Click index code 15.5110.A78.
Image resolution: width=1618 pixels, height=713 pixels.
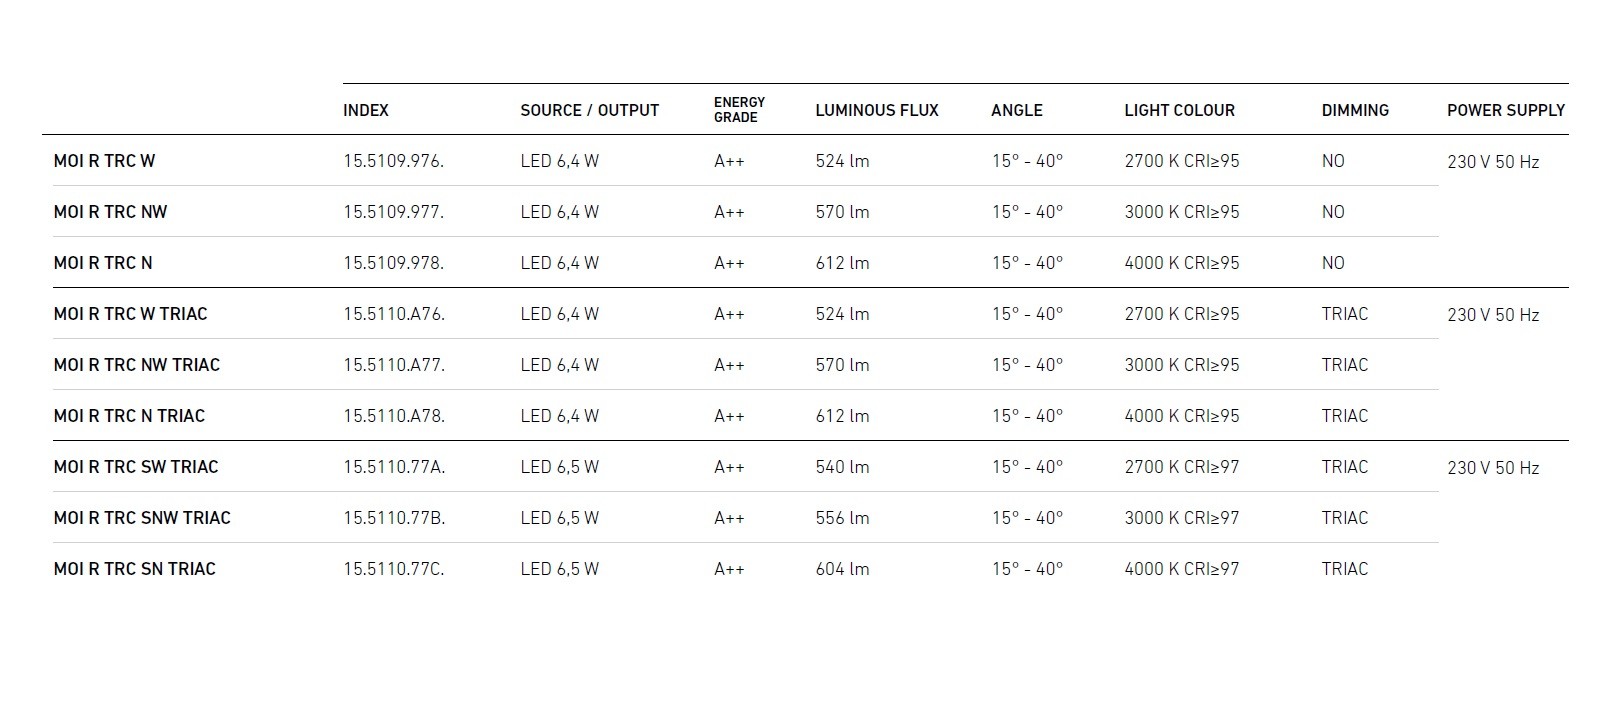(393, 416)
